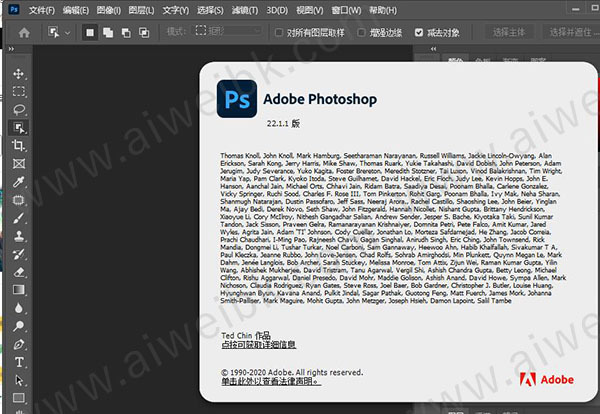This screenshot has width=600, height=414.
Task: Select the Spot Healing Brush tool
Action: click(18, 200)
